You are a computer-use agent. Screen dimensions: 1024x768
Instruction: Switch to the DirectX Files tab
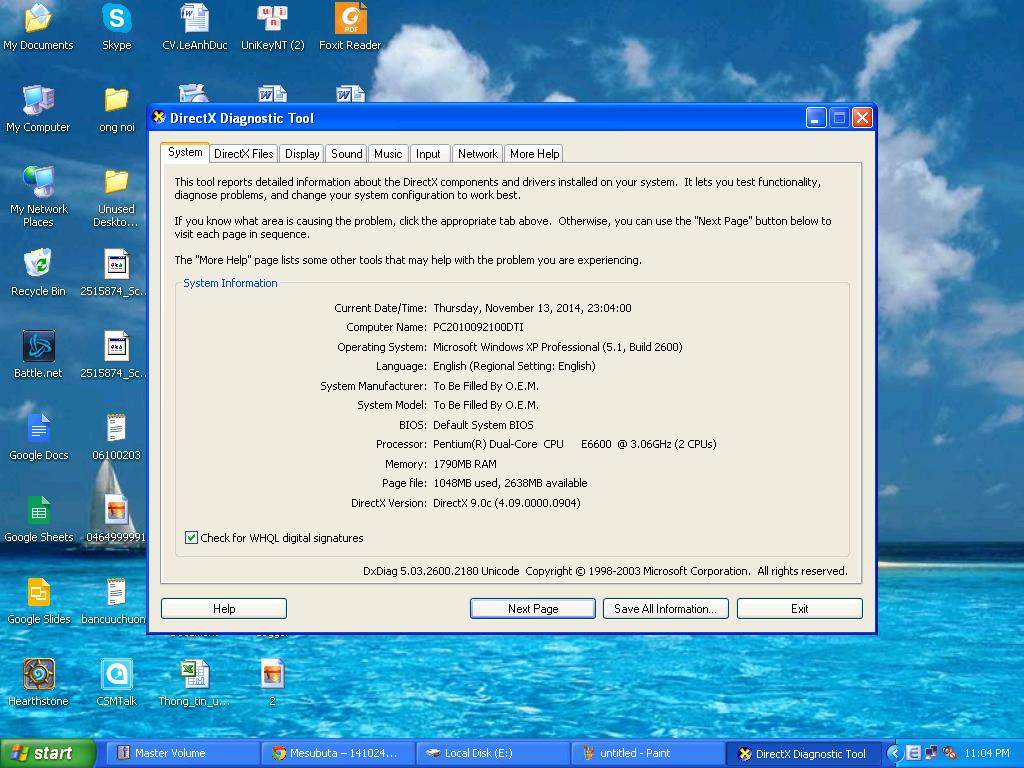(x=243, y=154)
